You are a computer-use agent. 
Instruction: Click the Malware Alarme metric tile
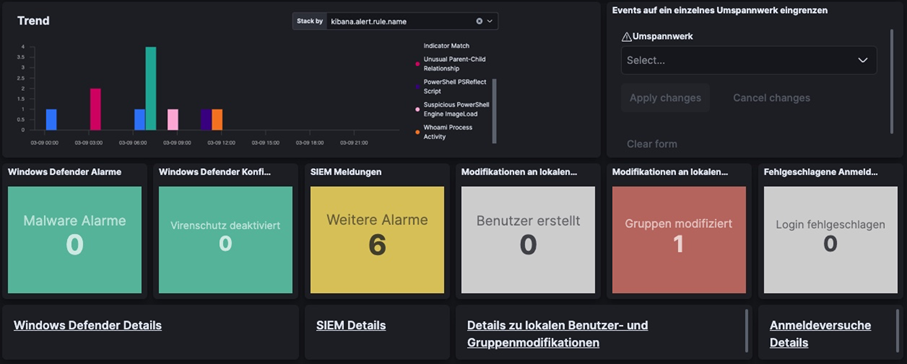click(75, 240)
